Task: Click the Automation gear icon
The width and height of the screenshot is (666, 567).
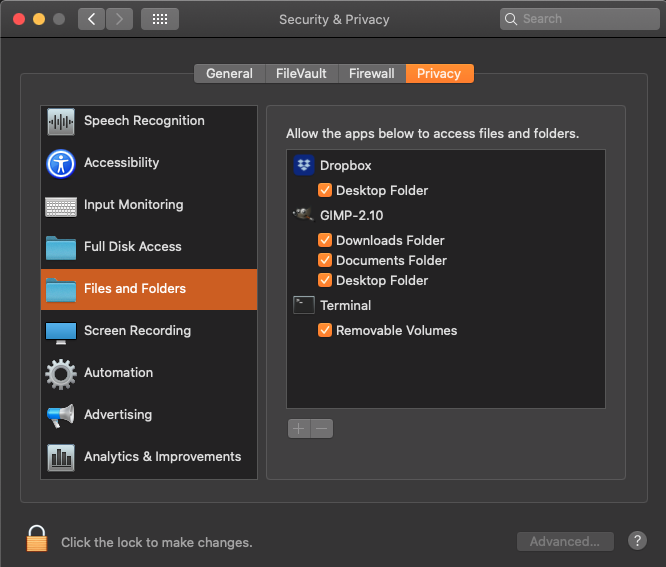Action: (61, 373)
